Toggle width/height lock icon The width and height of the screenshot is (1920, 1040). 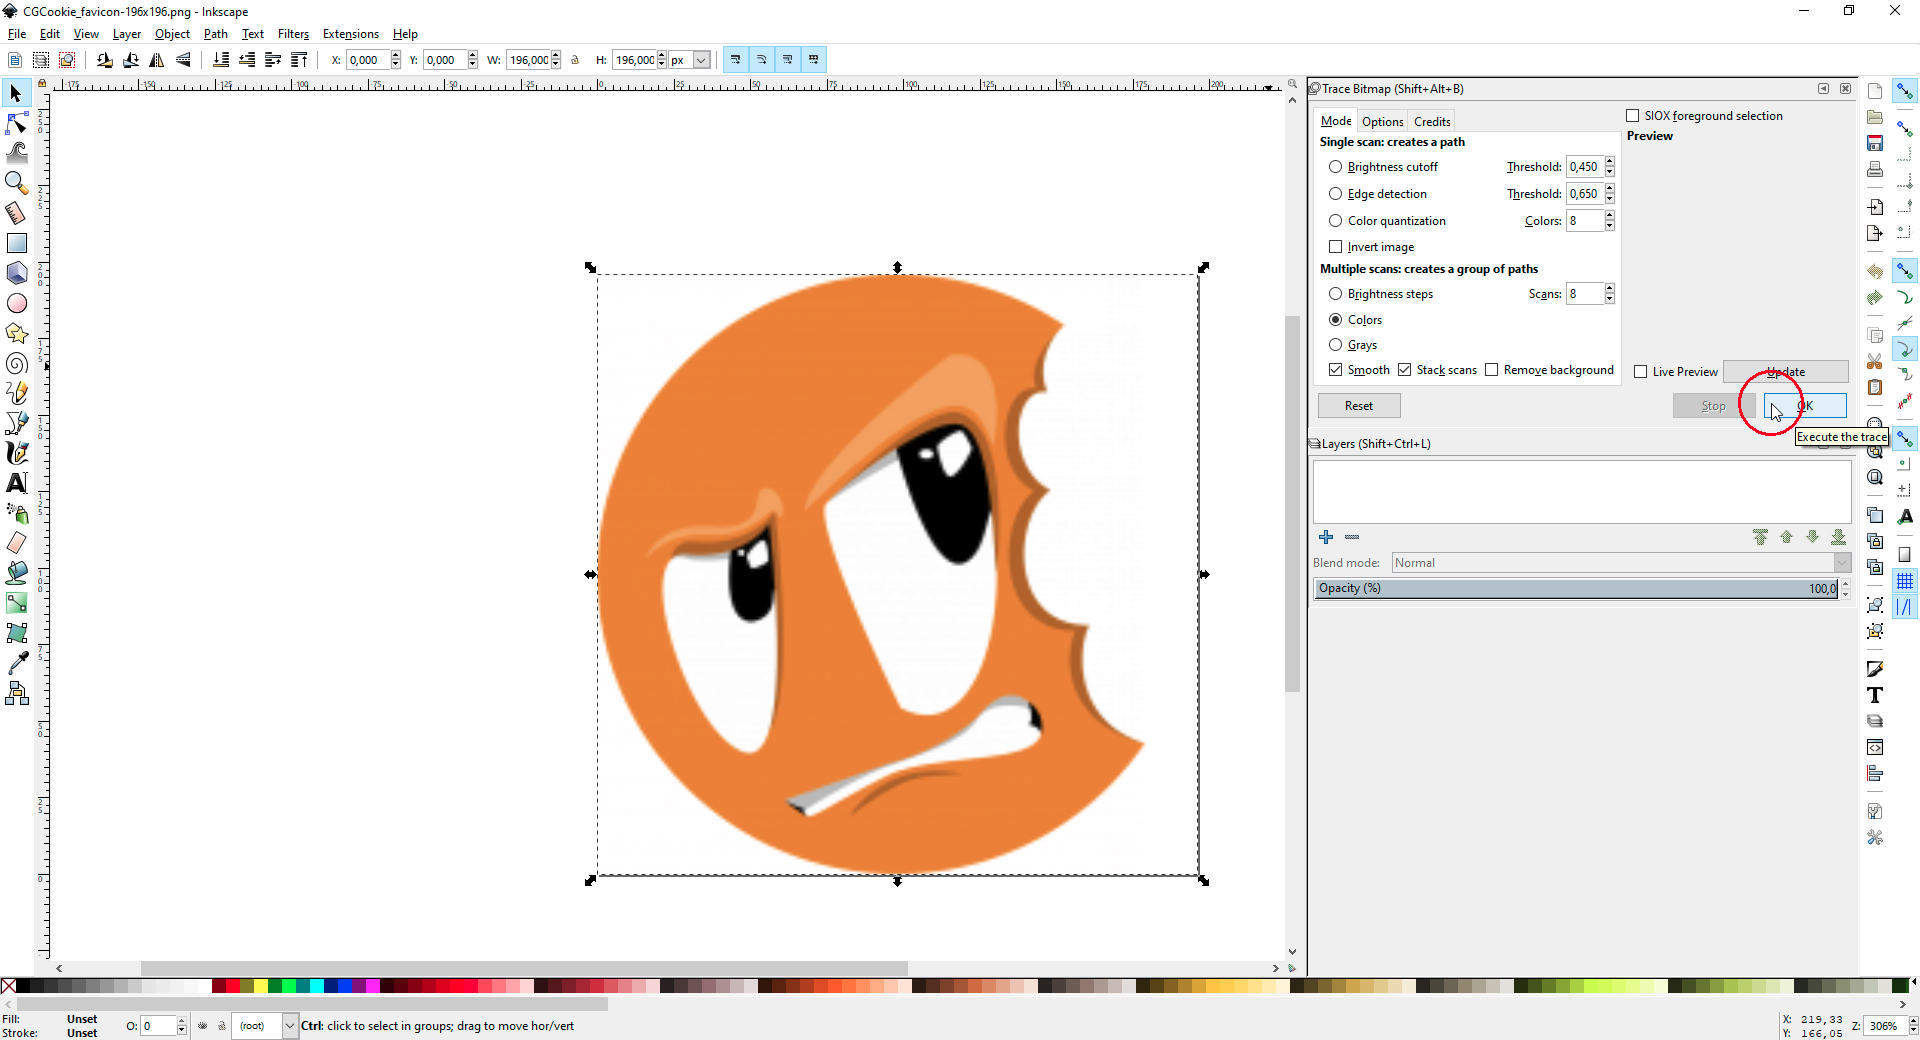pos(575,60)
